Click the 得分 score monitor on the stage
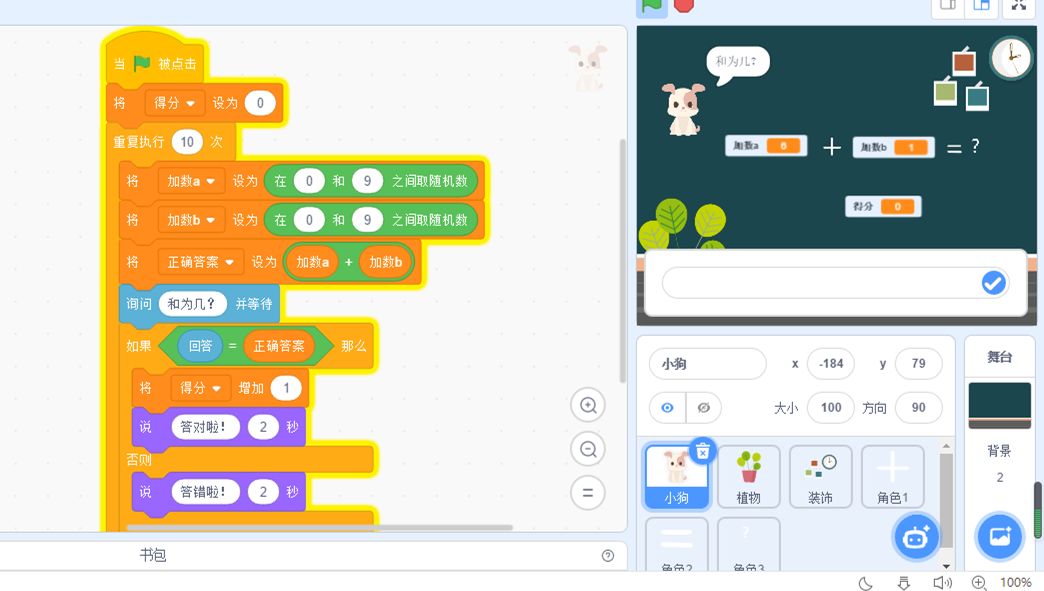 (x=884, y=206)
